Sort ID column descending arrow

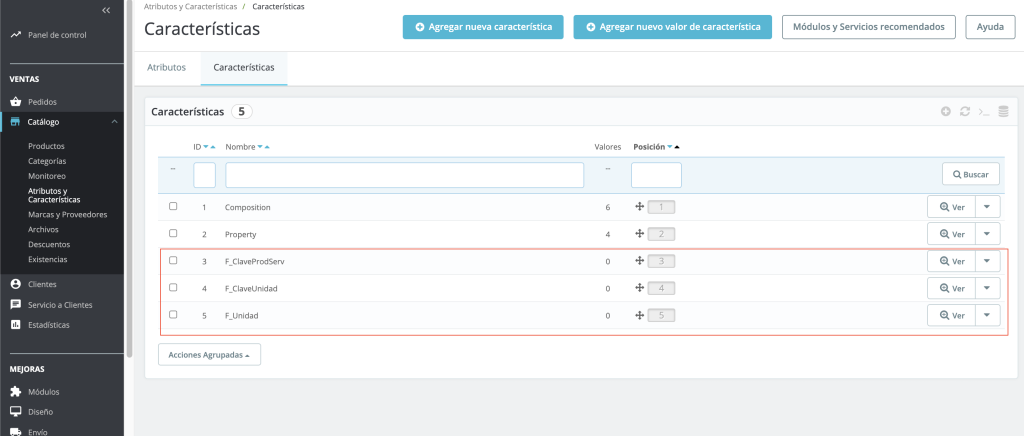tap(206, 147)
